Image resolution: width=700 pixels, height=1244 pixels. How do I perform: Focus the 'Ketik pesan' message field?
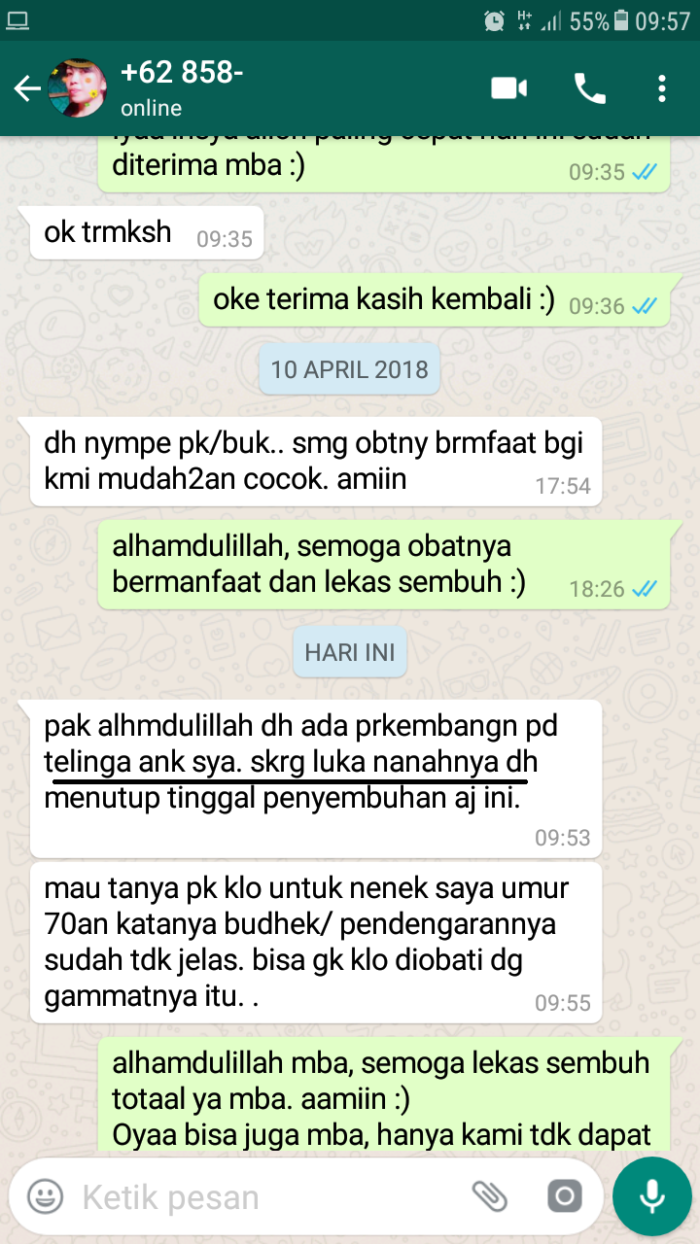point(265,1196)
